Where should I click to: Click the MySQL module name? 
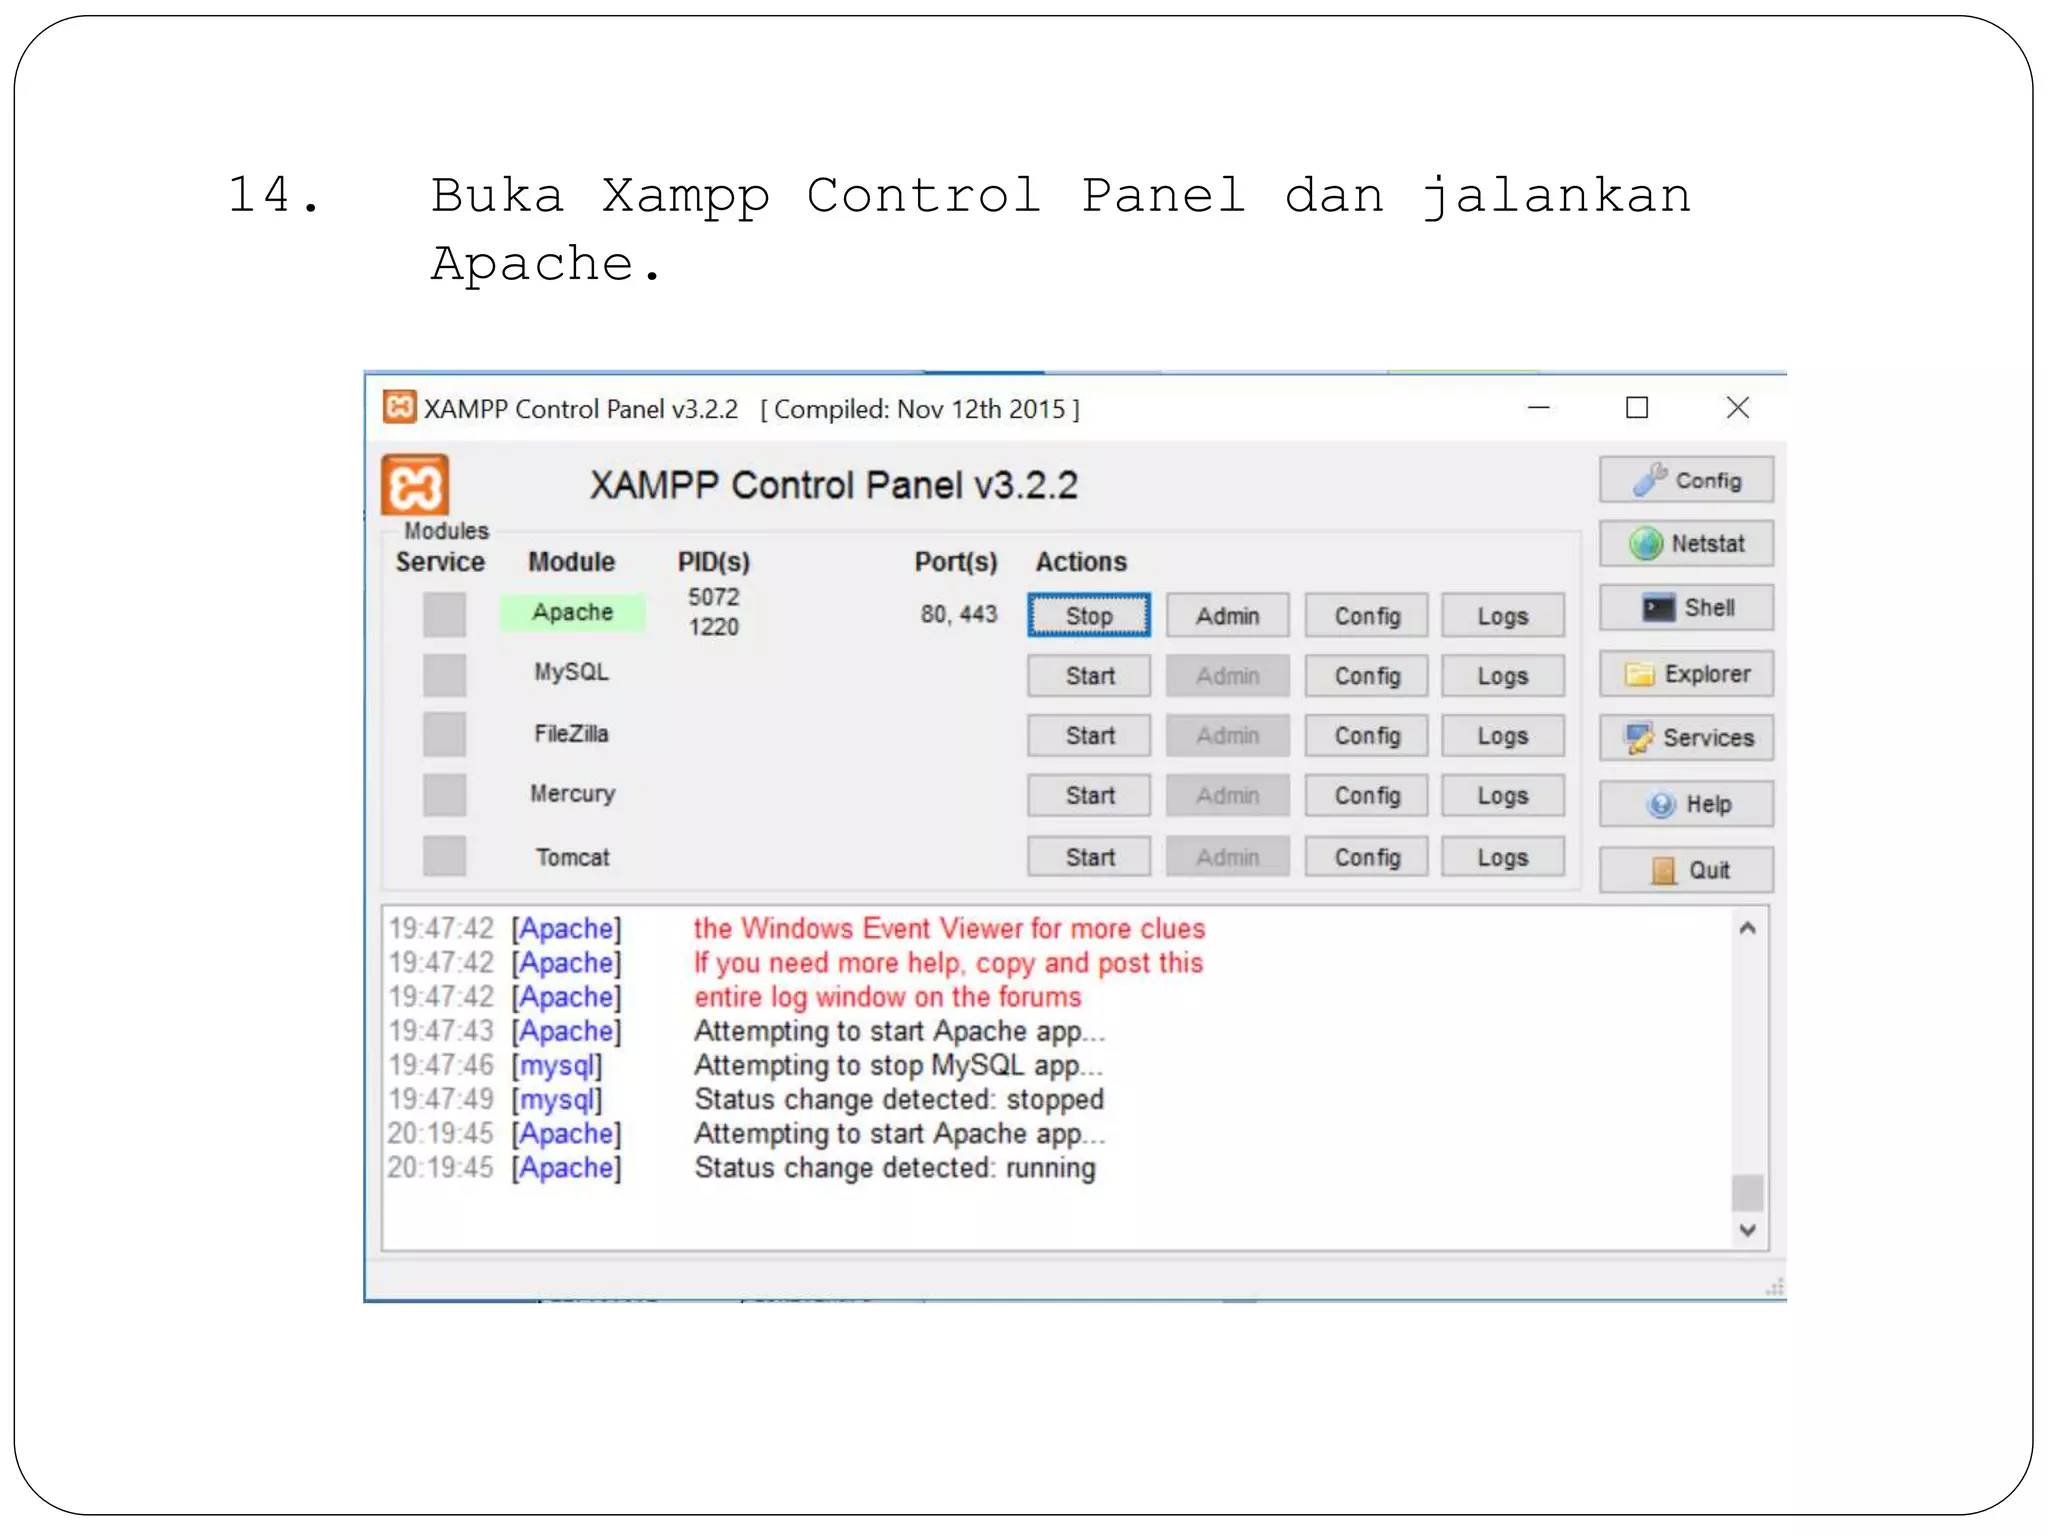[x=571, y=672]
